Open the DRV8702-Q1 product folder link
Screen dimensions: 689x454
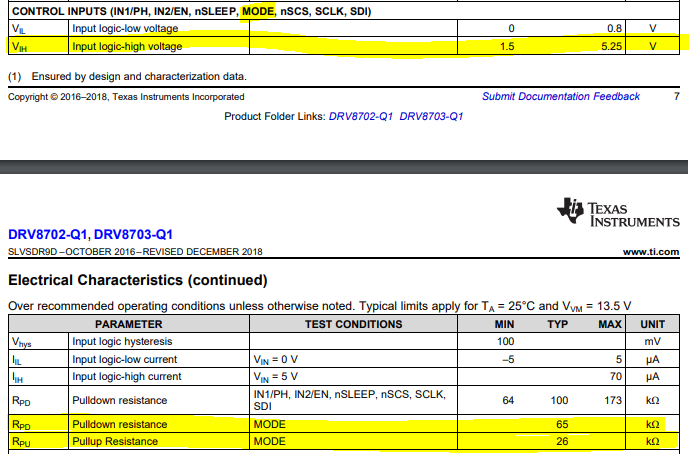click(361, 116)
